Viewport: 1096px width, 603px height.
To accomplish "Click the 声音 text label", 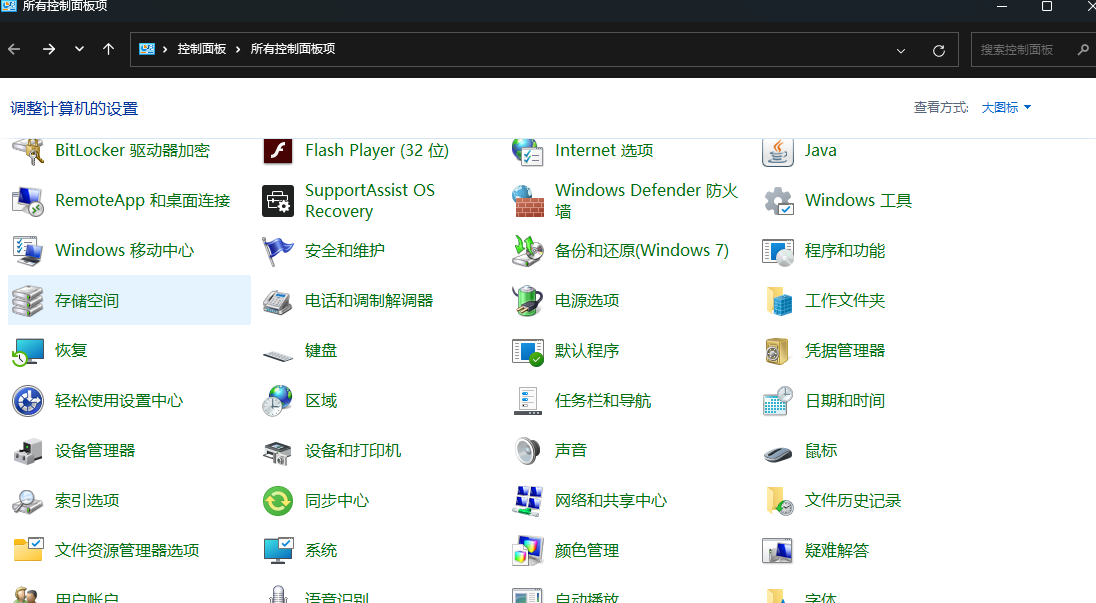I will tap(570, 451).
